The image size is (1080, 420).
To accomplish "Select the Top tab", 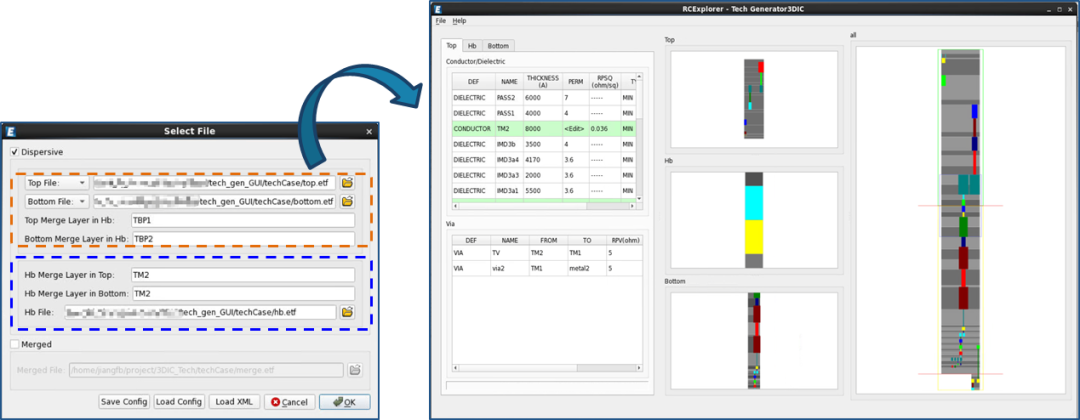I will tap(451, 45).
